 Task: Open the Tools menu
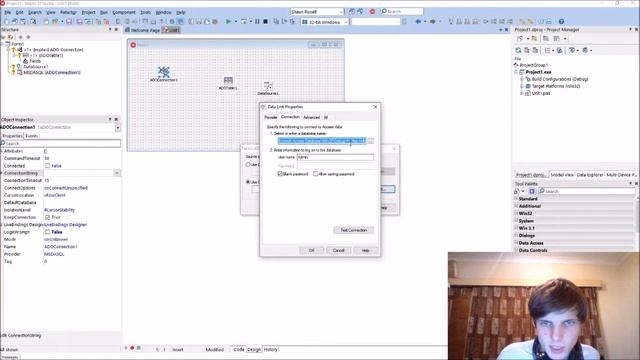pos(145,12)
